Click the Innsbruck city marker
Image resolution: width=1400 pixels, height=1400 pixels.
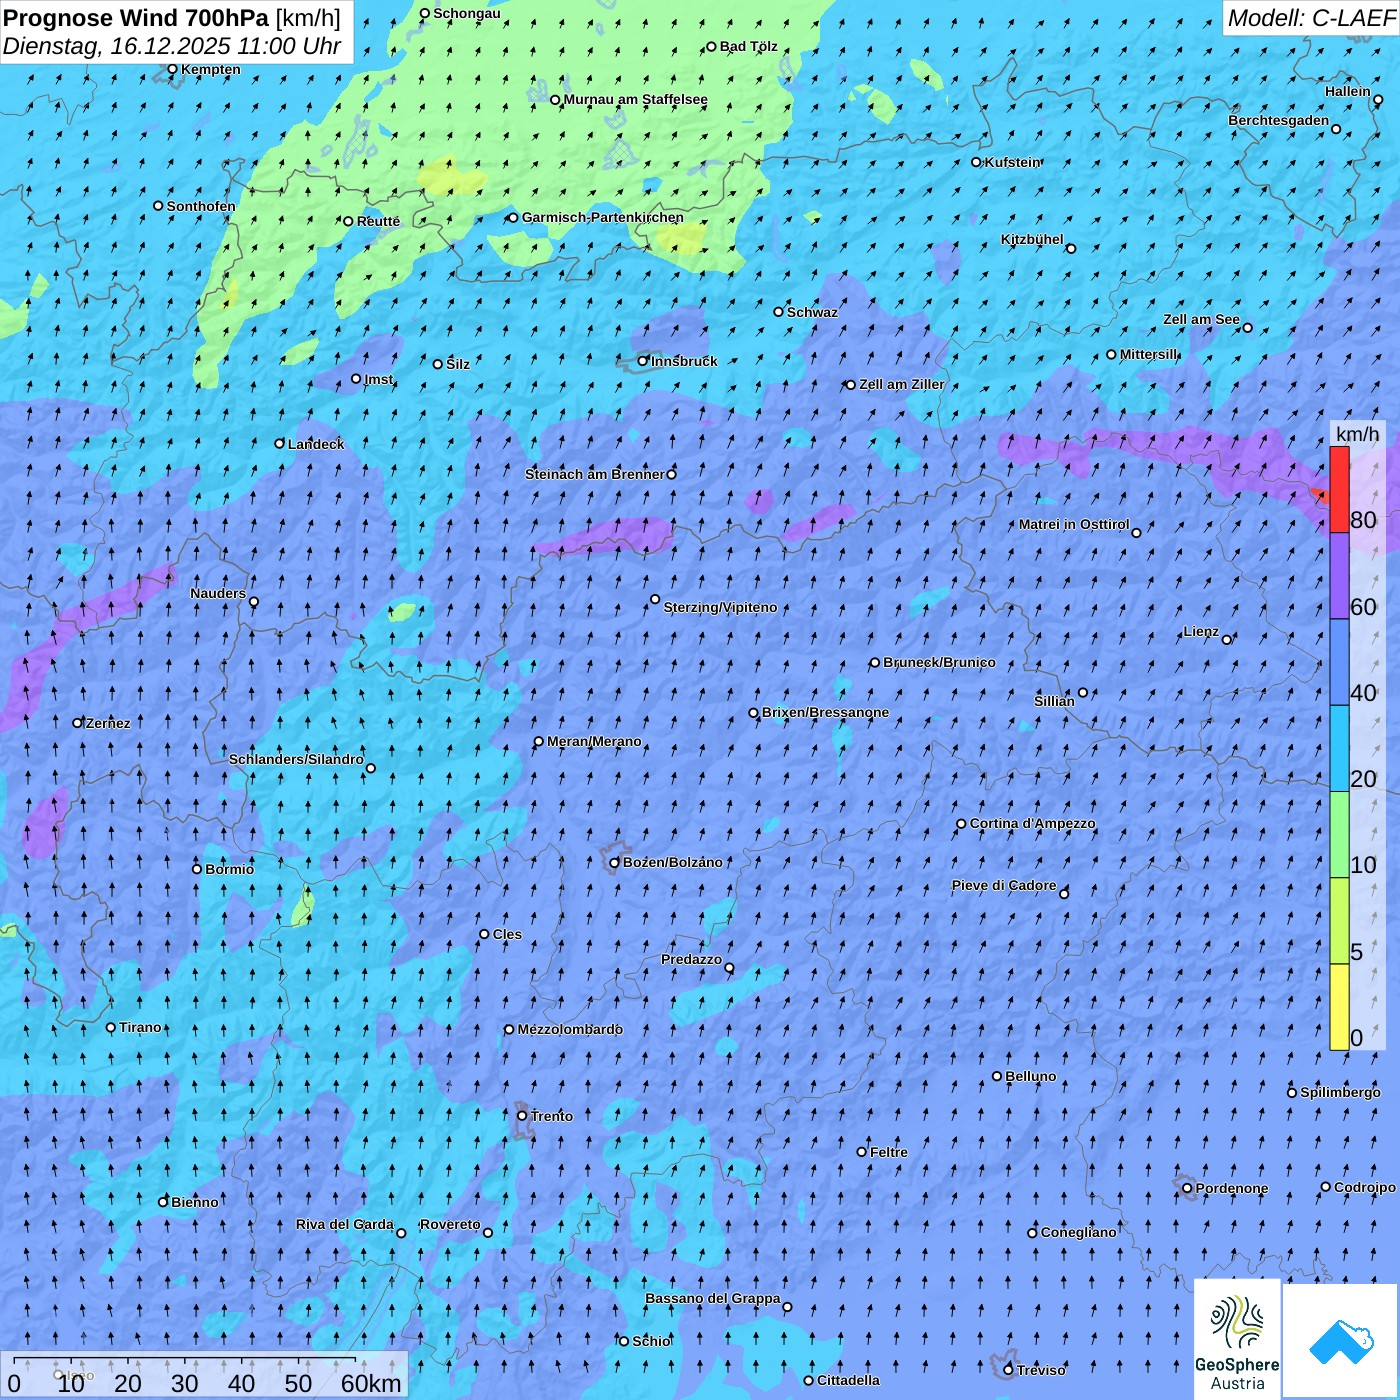pyautogui.click(x=643, y=361)
